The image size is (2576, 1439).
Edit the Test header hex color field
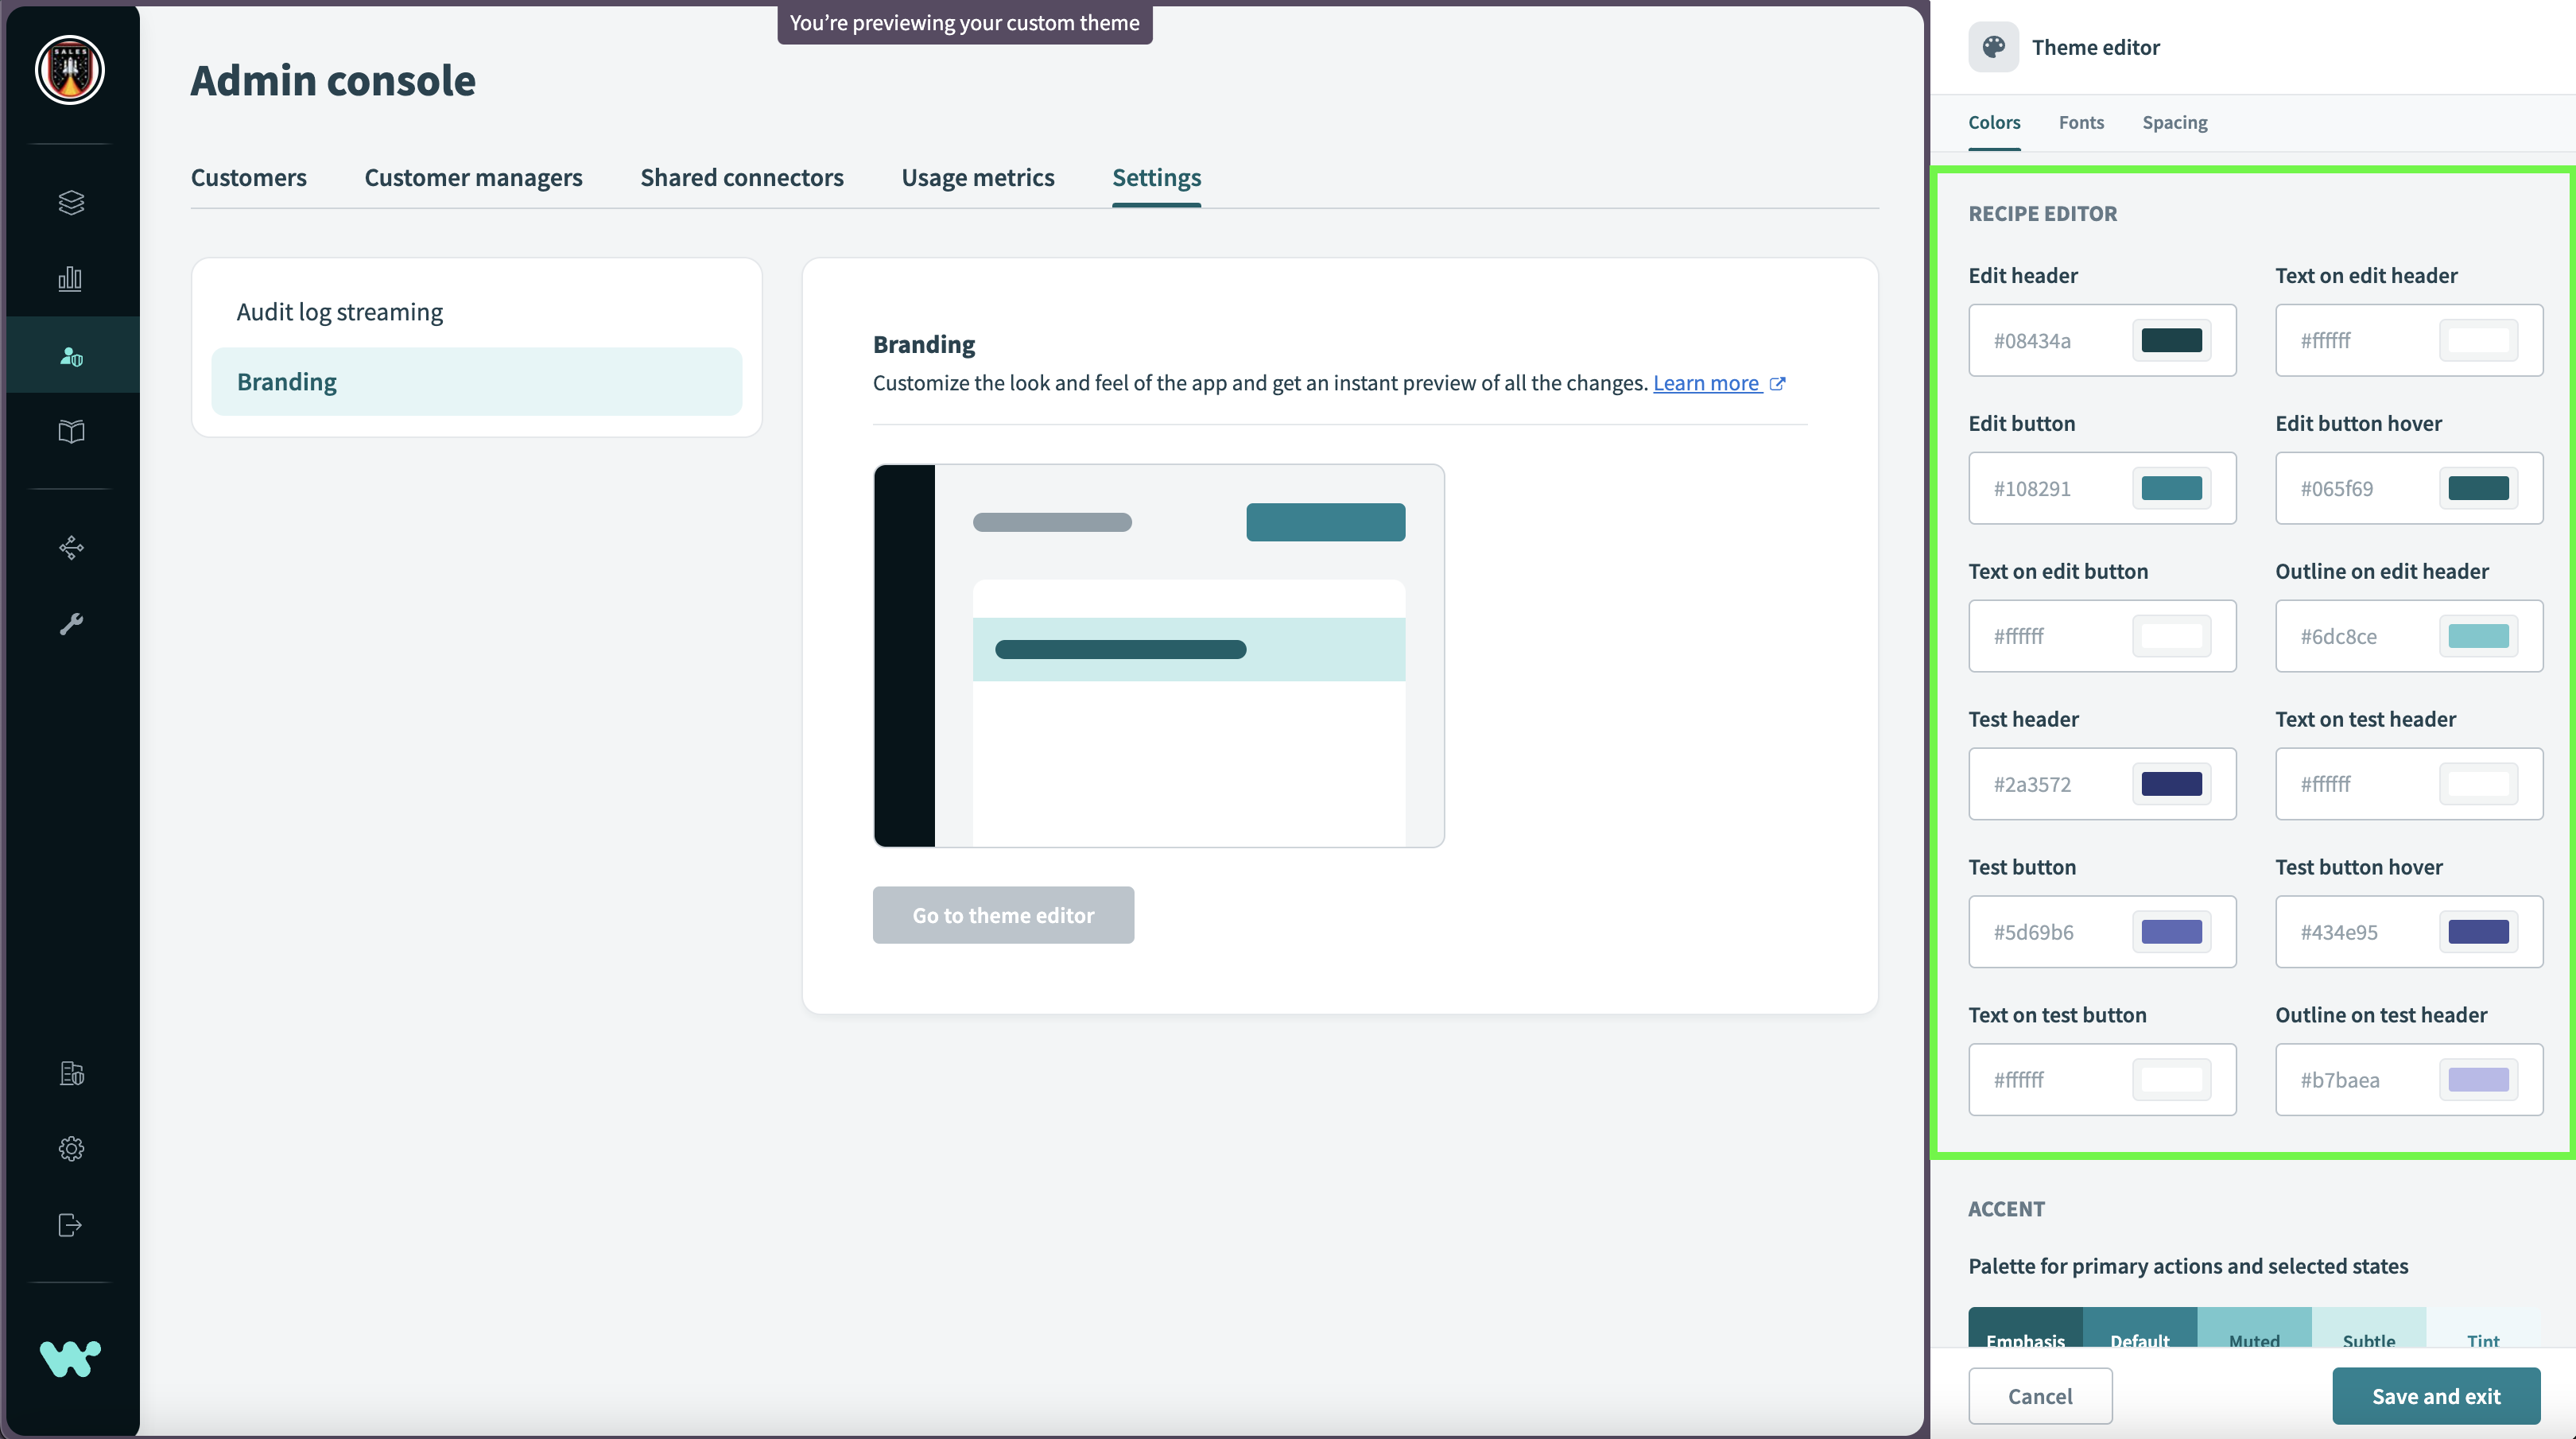tap(2060, 784)
